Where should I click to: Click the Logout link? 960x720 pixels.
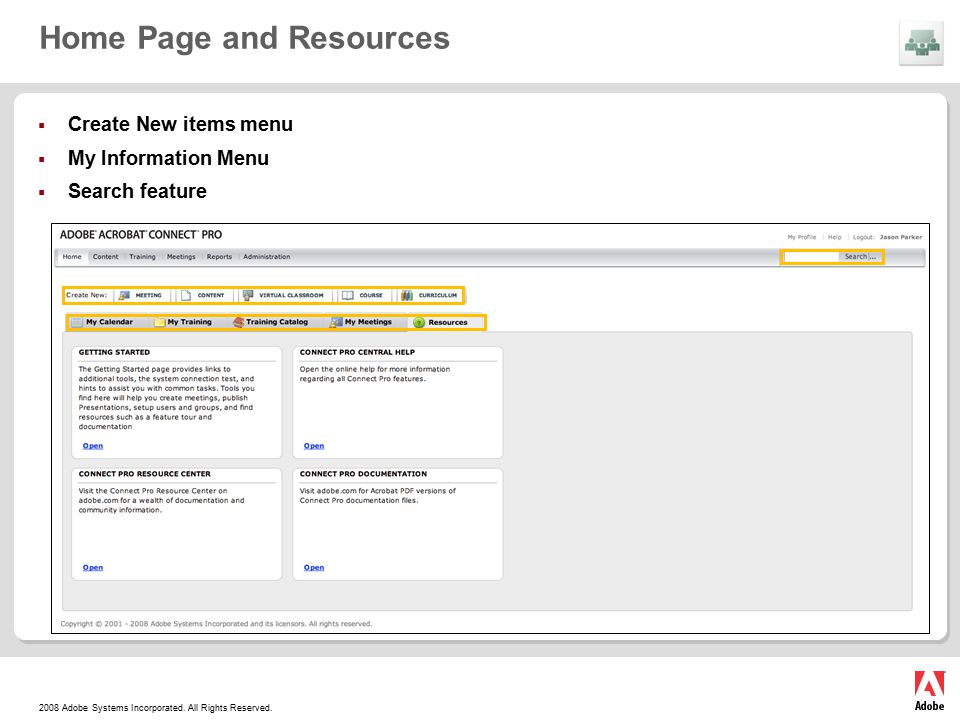863,237
